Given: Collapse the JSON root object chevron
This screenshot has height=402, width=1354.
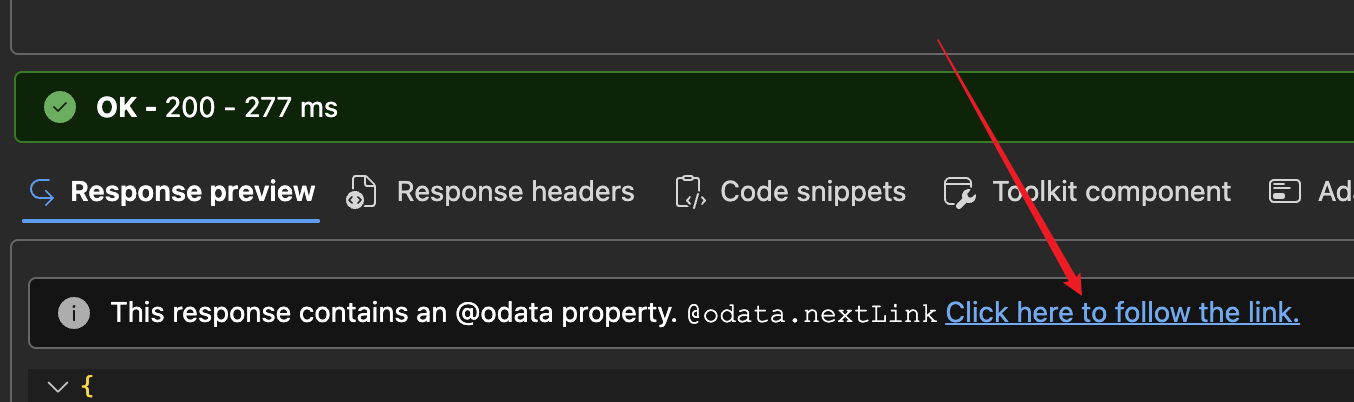Looking at the screenshot, I should pyautogui.click(x=58, y=386).
